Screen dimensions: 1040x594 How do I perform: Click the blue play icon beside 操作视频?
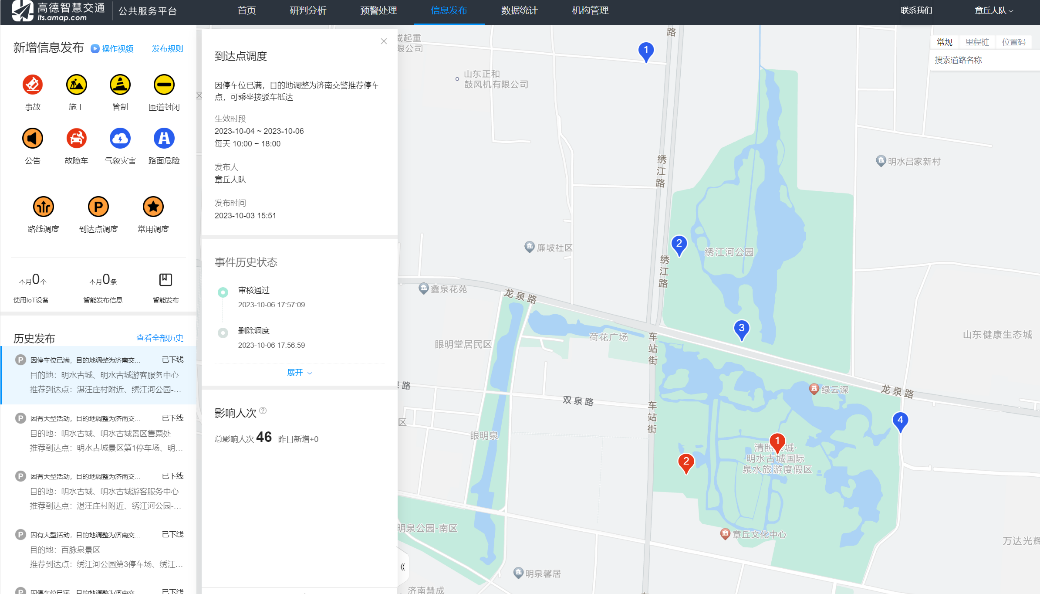[95, 48]
